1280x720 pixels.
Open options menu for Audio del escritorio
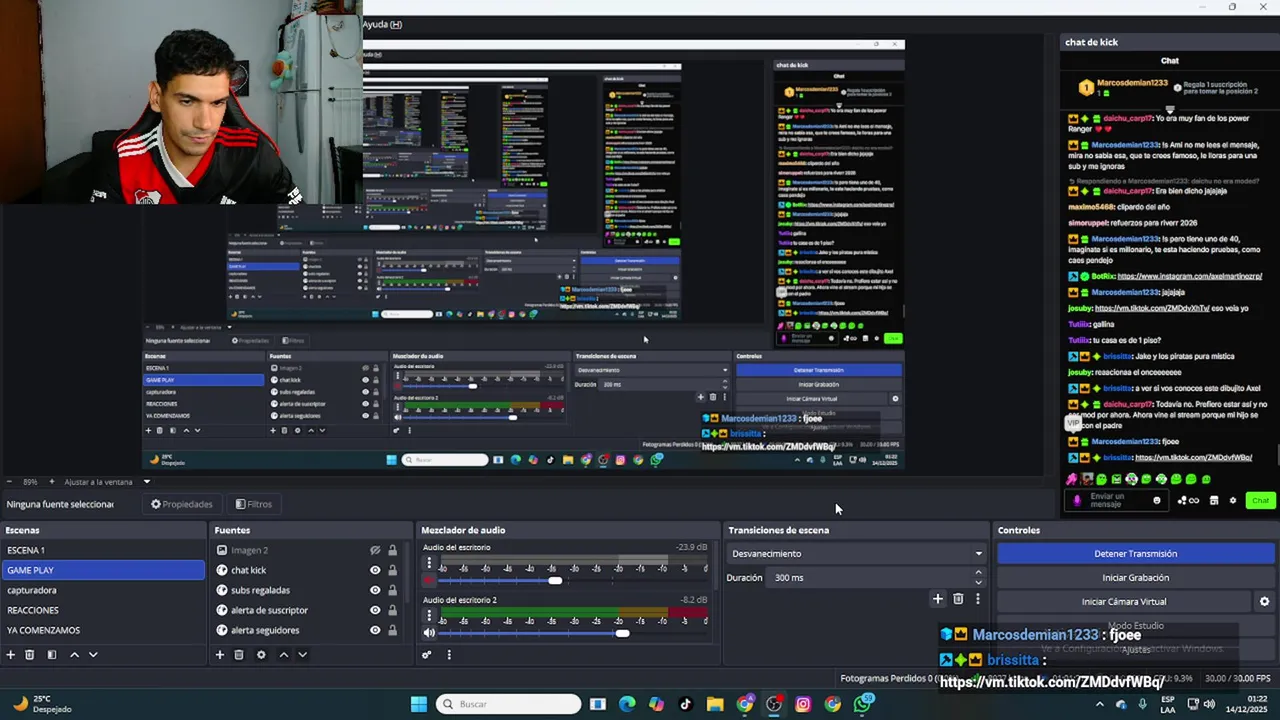(429, 564)
